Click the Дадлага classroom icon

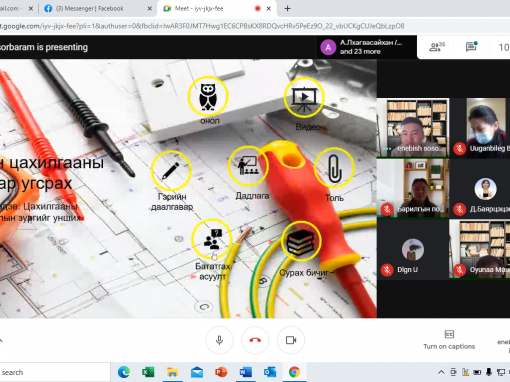click(248, 166)
